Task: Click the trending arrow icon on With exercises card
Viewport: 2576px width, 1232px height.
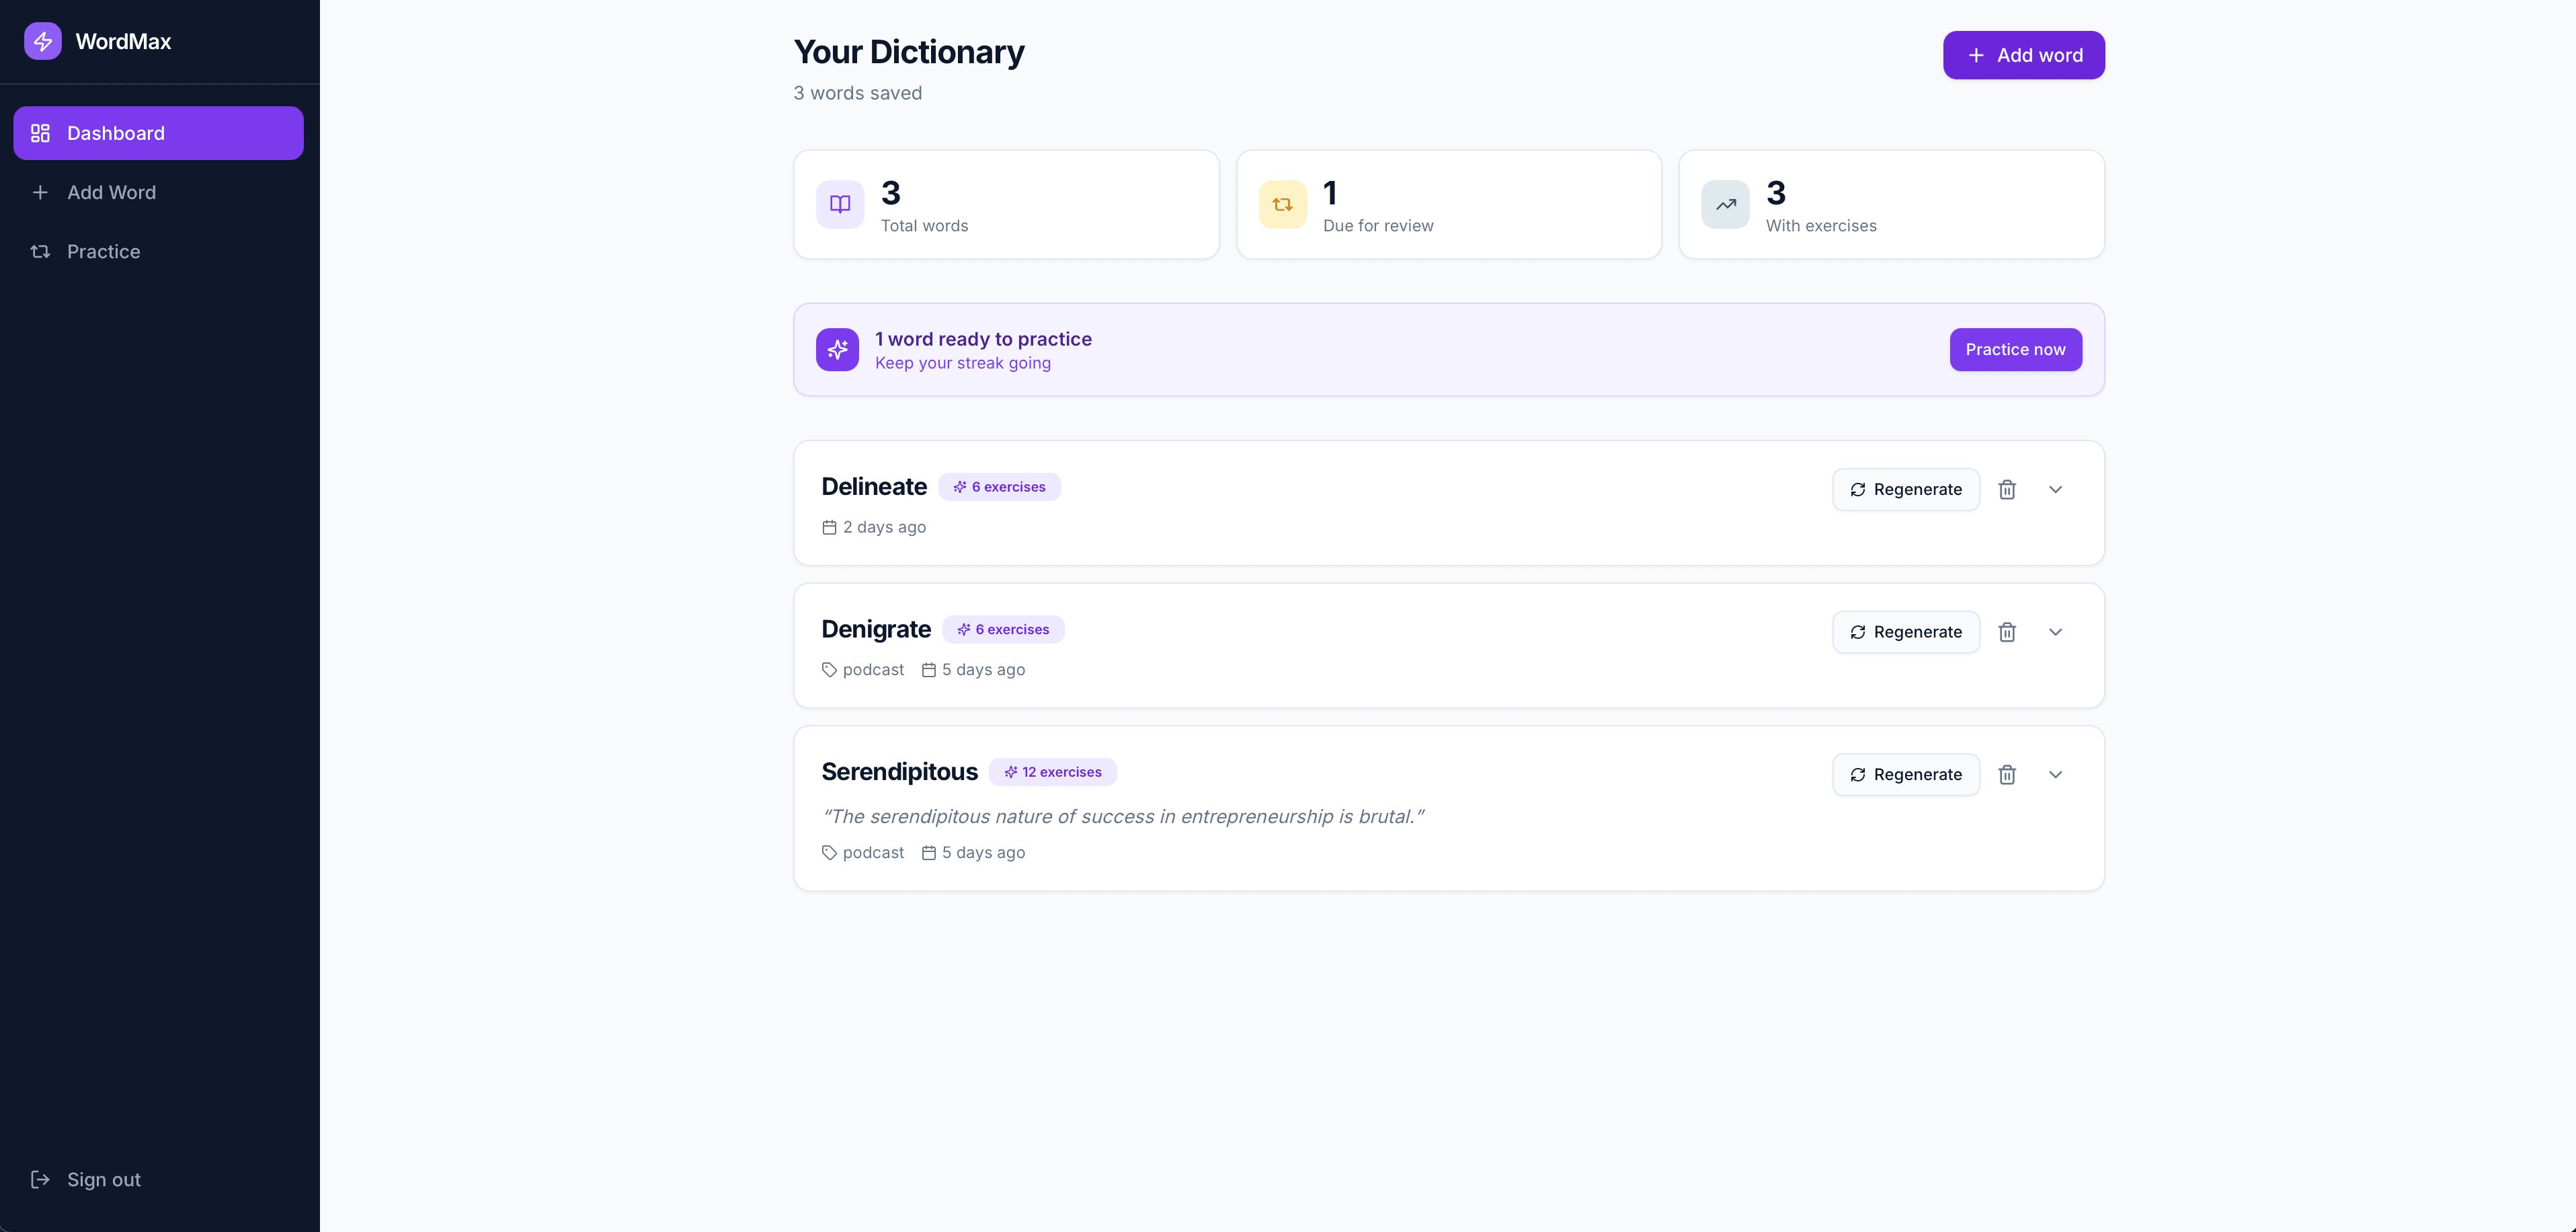Action: (1724, 204)
